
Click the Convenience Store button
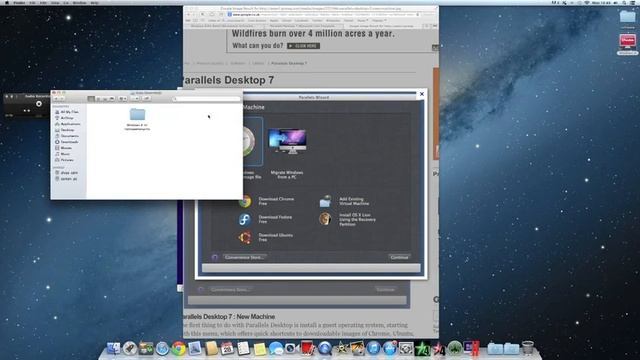tap(245, 258)
